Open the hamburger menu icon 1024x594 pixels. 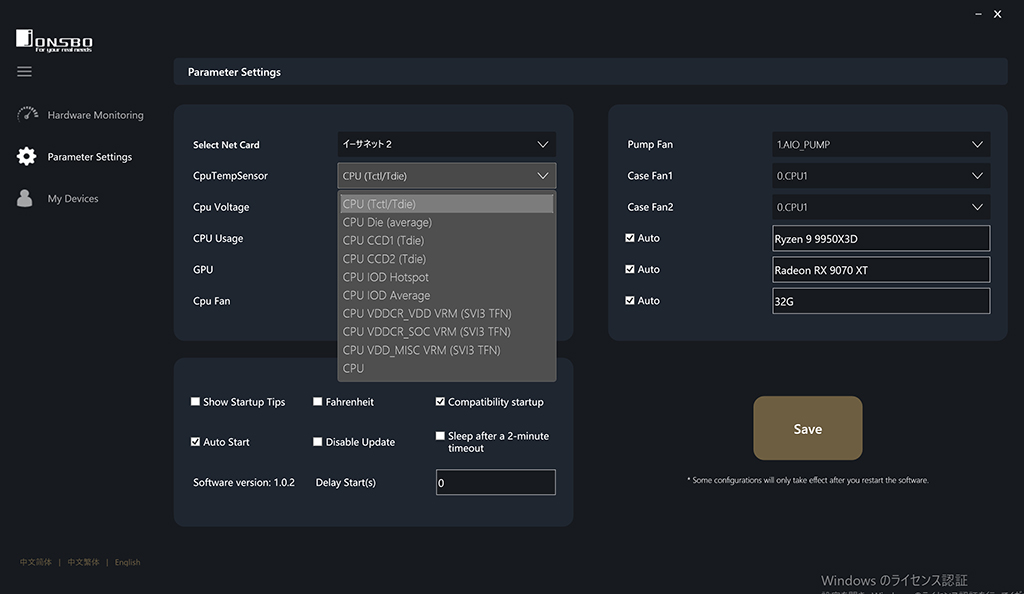(x=24, y=71)
